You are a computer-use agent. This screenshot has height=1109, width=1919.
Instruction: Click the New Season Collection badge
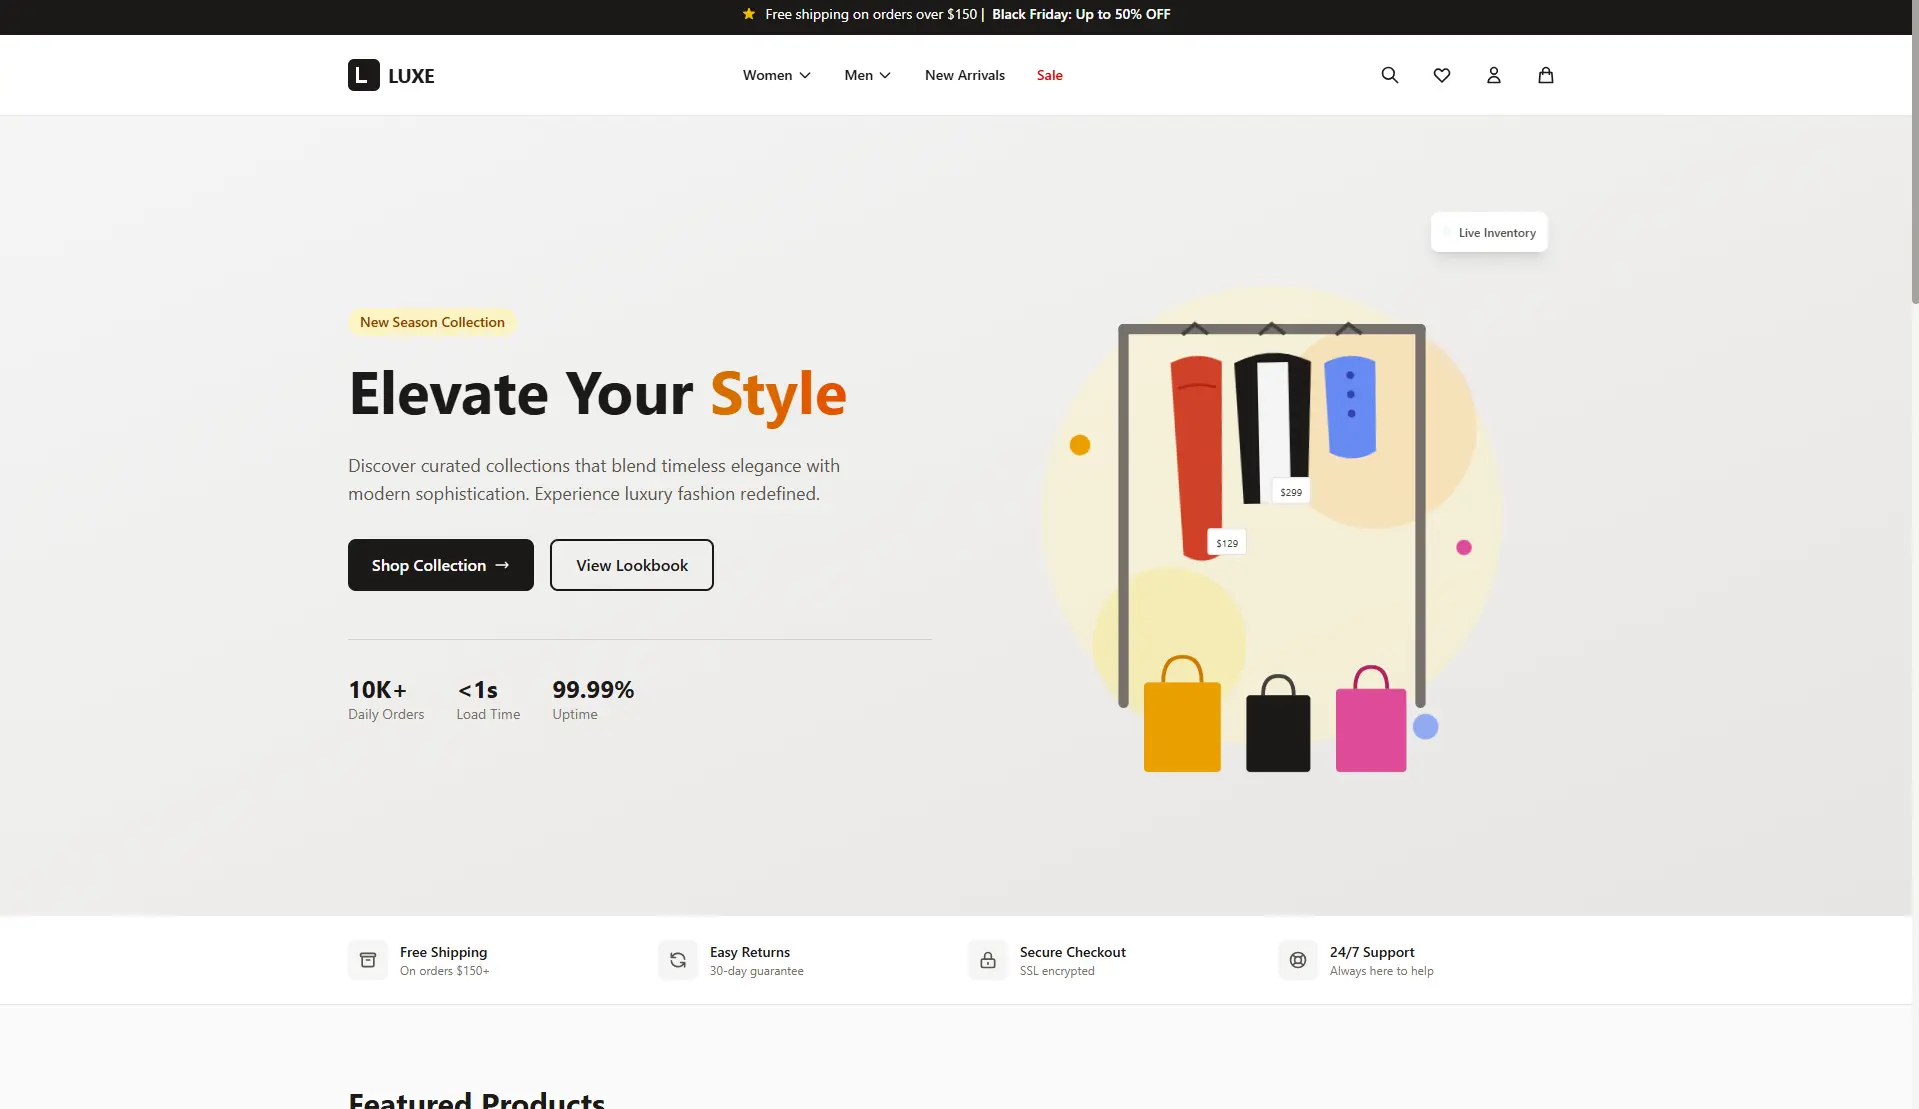click(432, 321)
